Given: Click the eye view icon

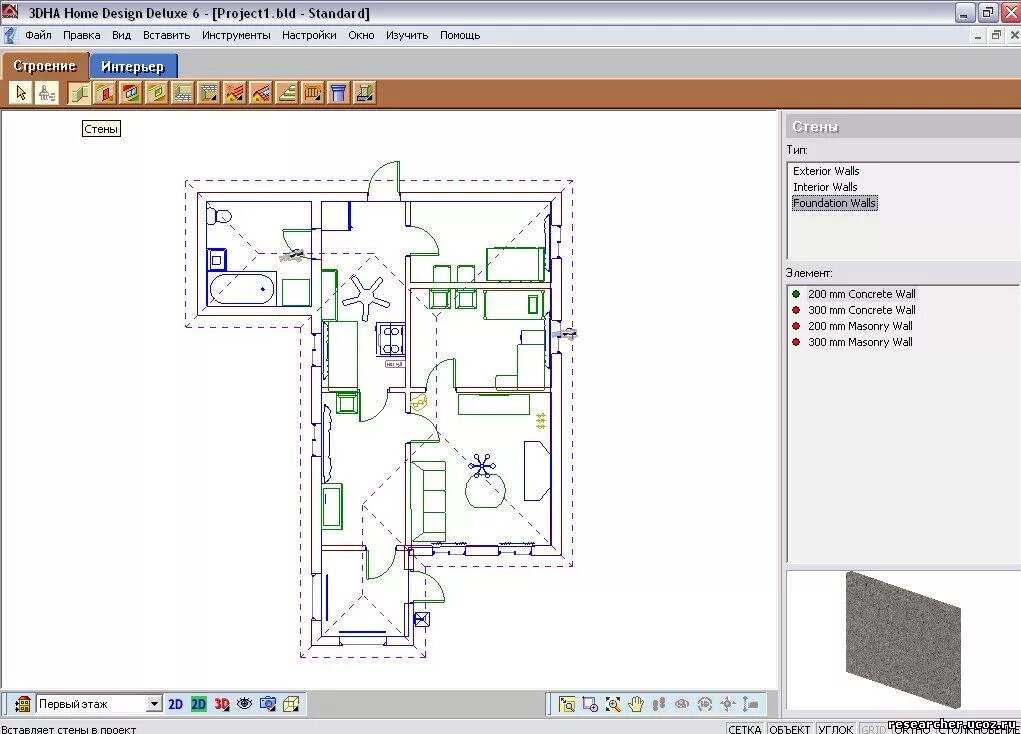Looking at the screenshot, I should click(245, 703).
